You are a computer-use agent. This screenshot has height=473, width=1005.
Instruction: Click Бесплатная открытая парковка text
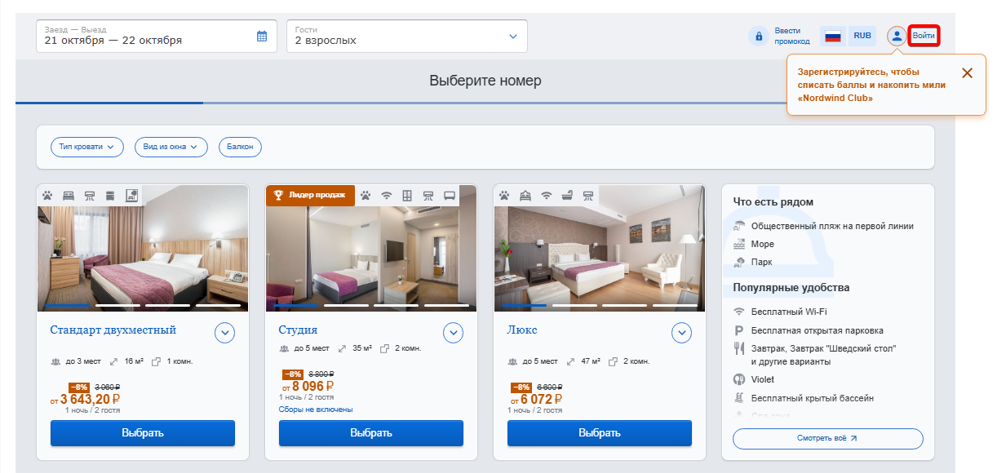(x=817, y=331)
